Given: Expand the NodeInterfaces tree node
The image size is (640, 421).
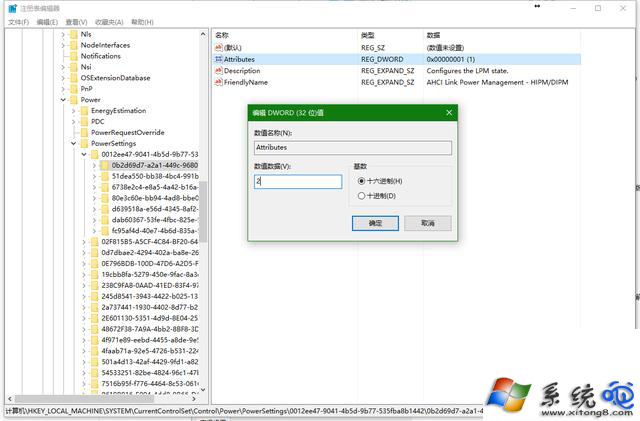Looking at the screenshot, I should click(63, 45).
